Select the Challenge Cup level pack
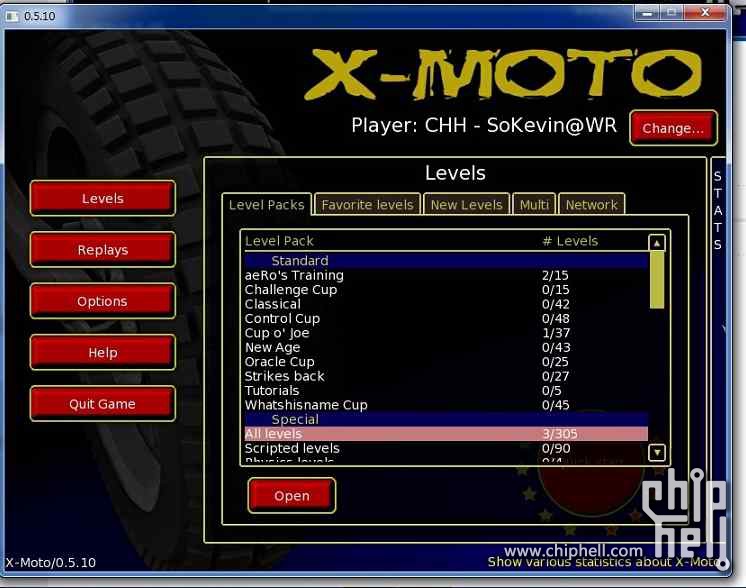The image size is (746, 588). click(x=446, y=289)
